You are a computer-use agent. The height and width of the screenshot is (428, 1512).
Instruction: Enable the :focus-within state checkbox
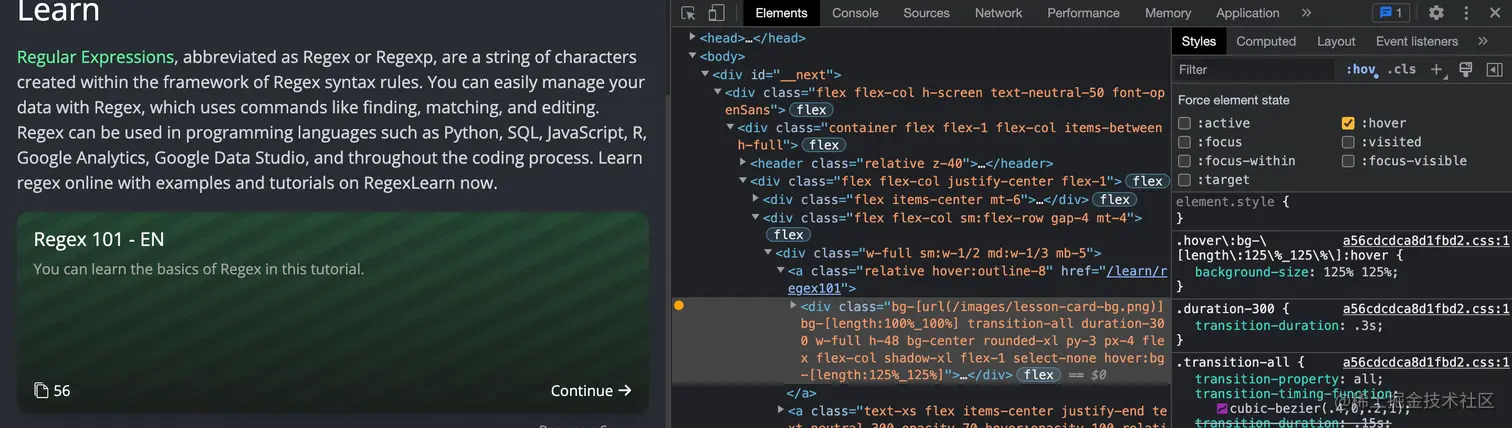(x=1184, y=161)
